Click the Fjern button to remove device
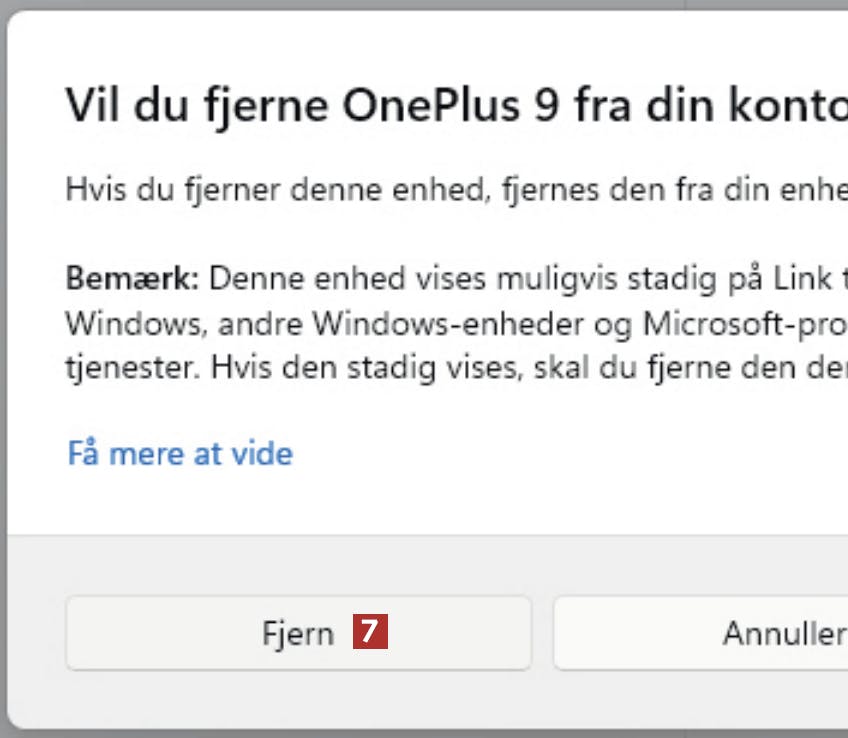 297,633
